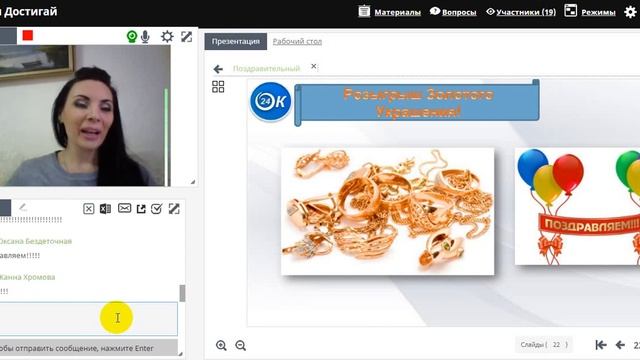Jump to the first slide
This screenshot has width=640, height=360.
click(x=601, y=345)
